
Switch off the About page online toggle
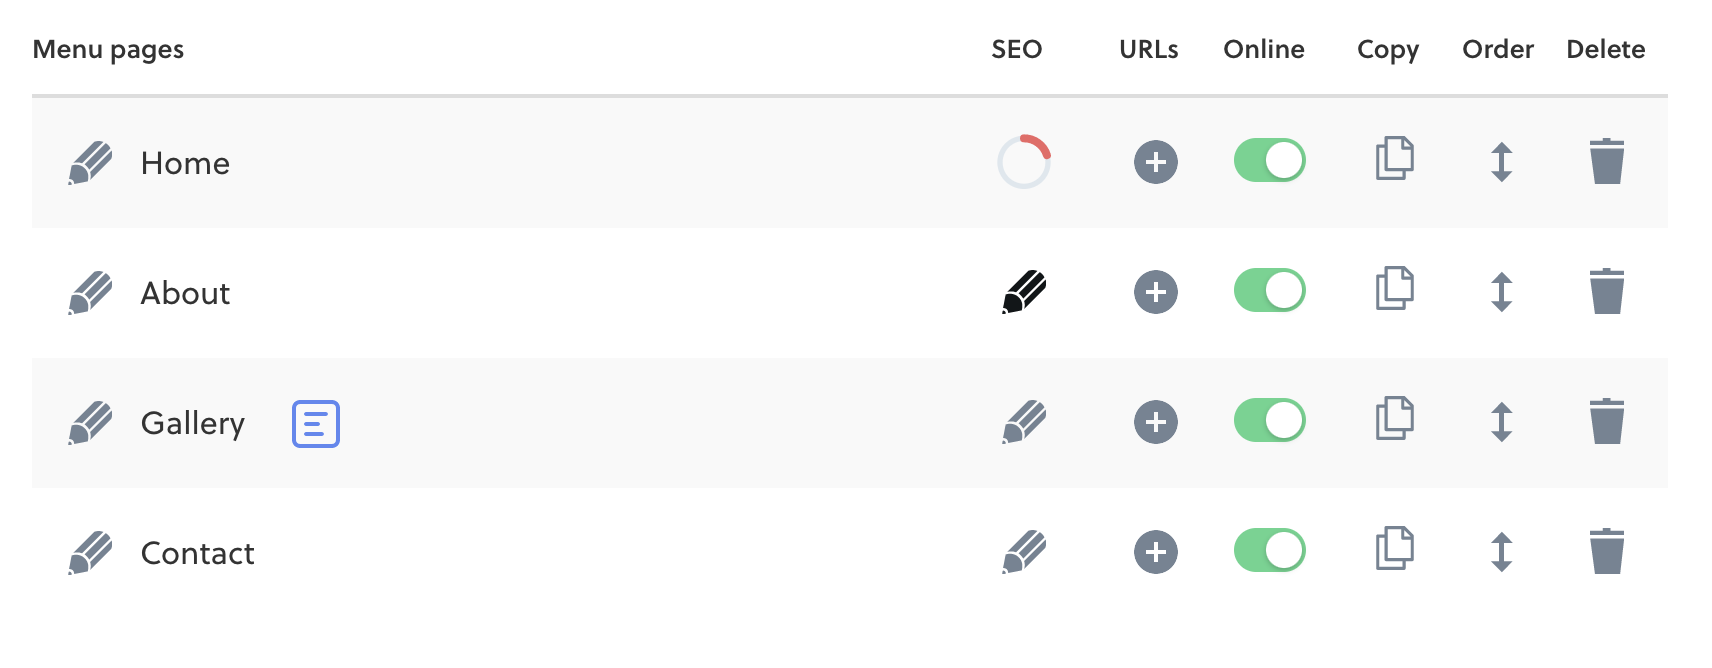pyautogui.click(x=1270, y=290)
